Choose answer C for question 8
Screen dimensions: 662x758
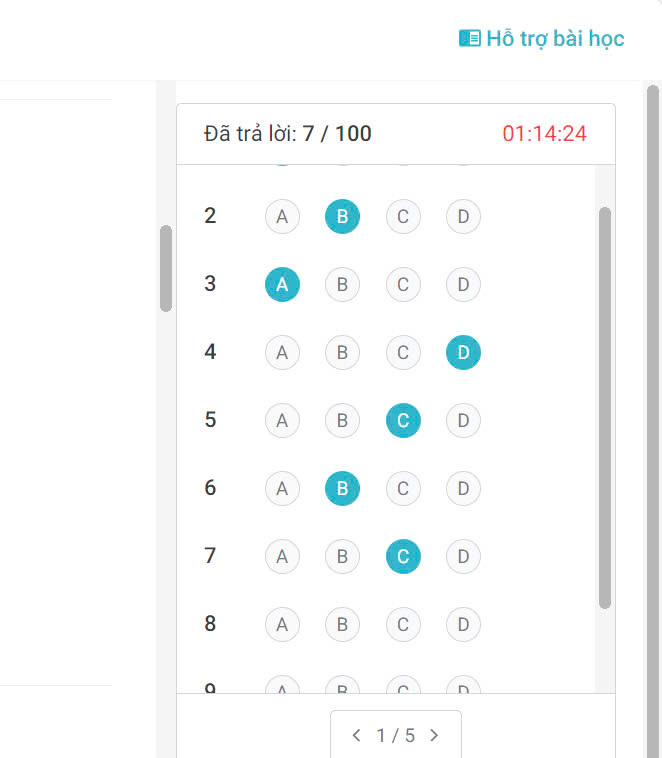pos(403,624)
